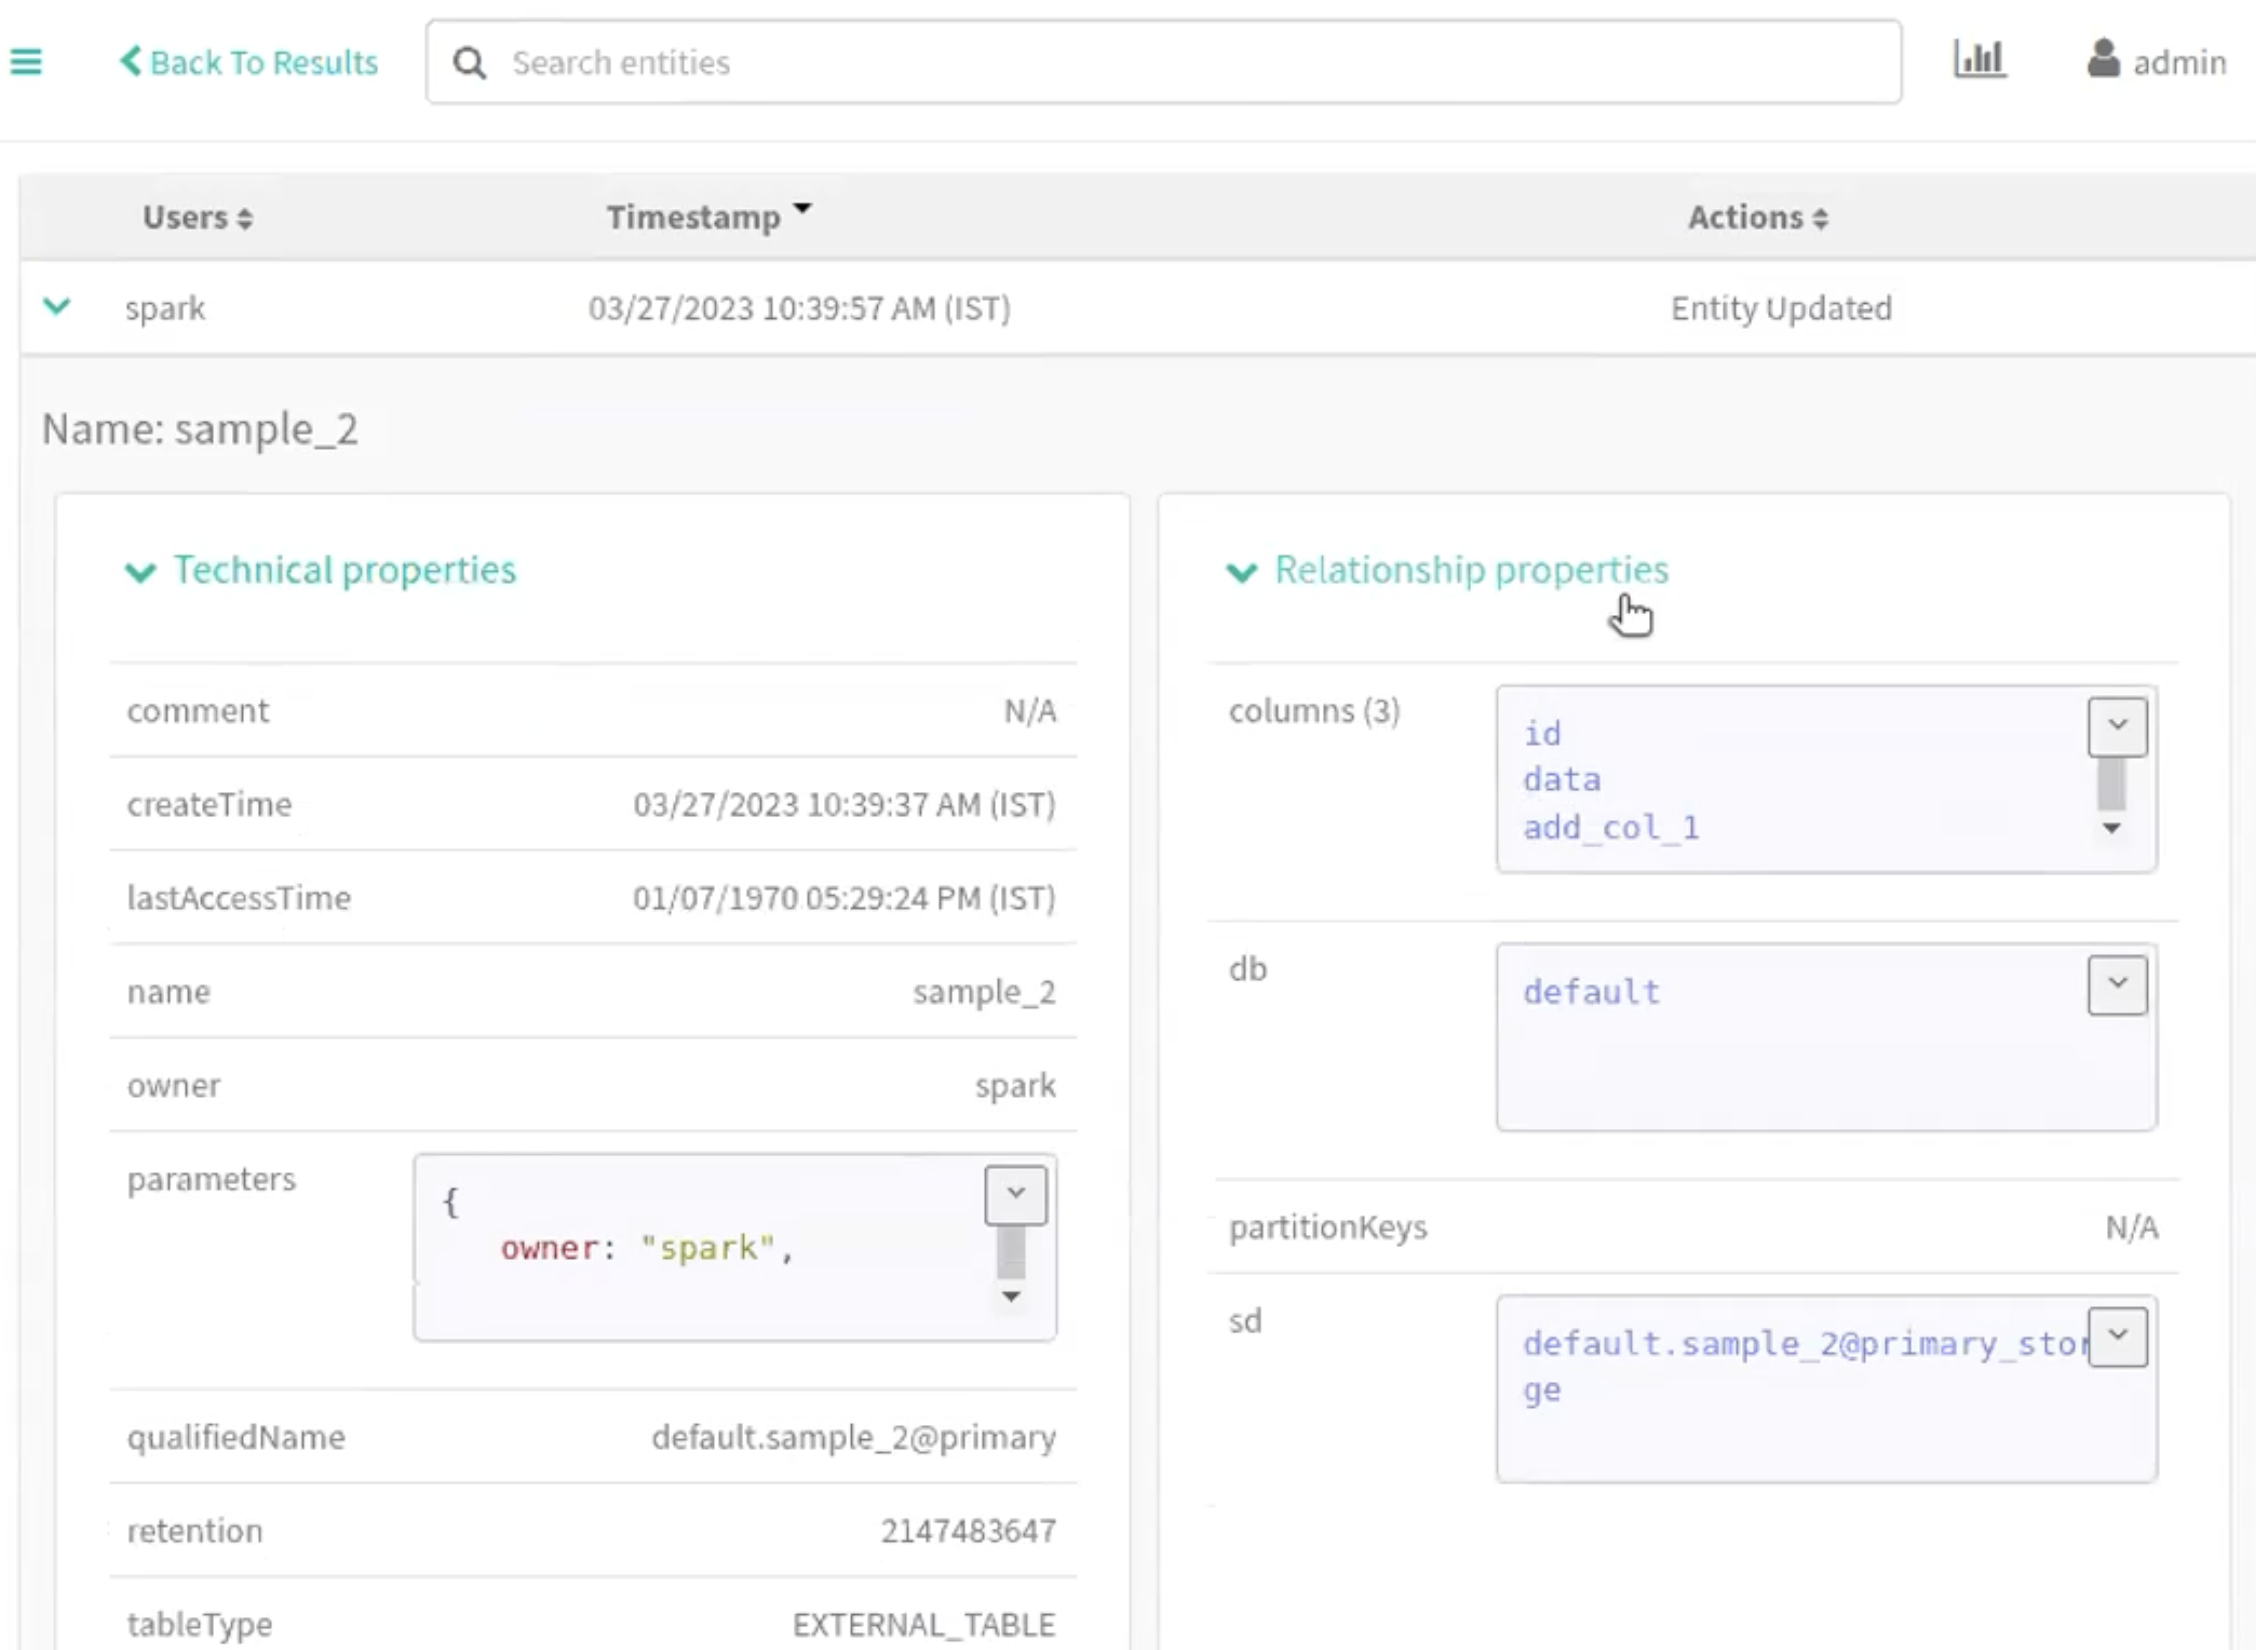Collapse the Relationship properties section
The image size is (2256, 1650).
(1241, 572)
